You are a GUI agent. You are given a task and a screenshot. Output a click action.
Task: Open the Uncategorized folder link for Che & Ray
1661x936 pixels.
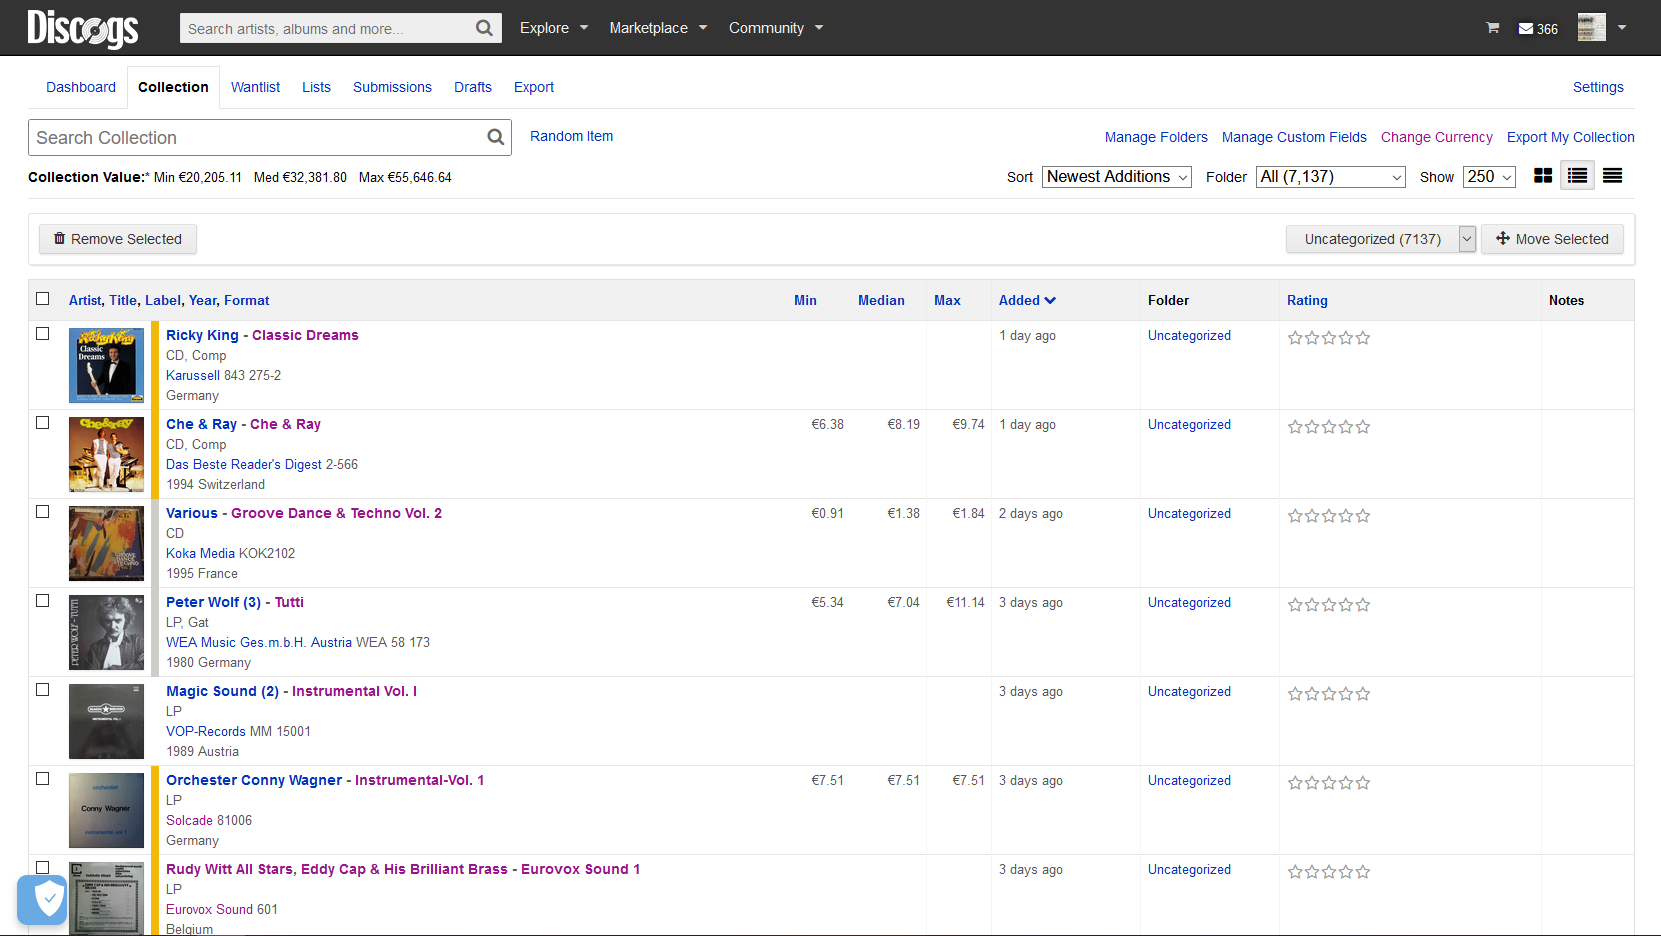[1189, 425]
